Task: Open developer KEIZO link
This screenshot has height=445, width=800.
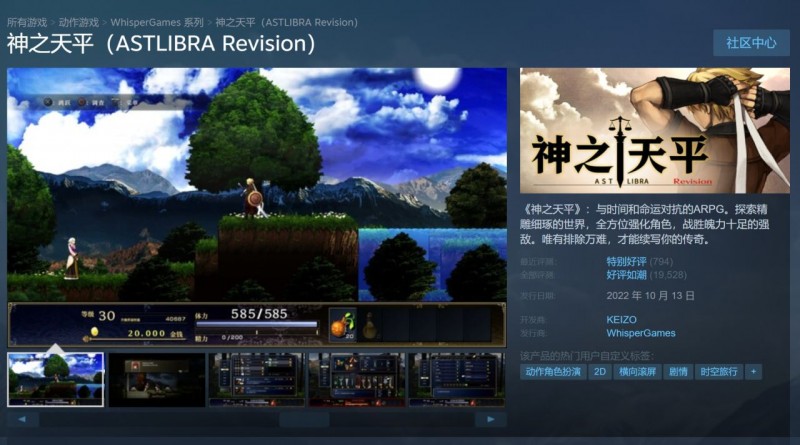Action: pyautogui.click(x=621, y=319)
